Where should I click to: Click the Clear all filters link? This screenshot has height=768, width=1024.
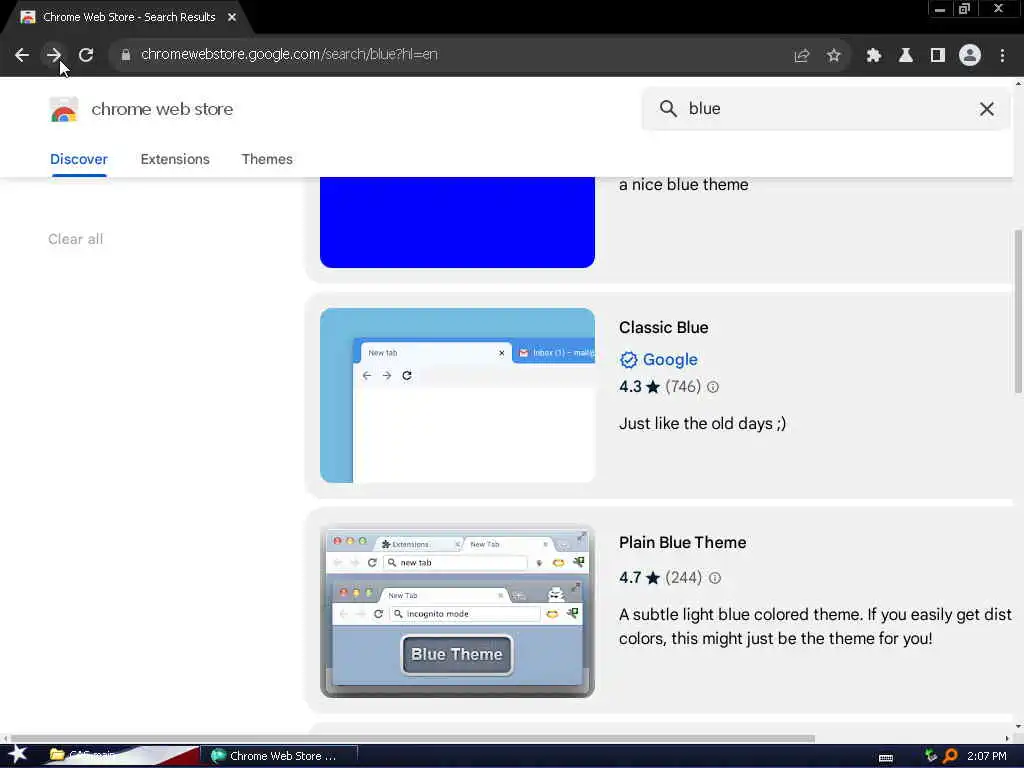76,239
